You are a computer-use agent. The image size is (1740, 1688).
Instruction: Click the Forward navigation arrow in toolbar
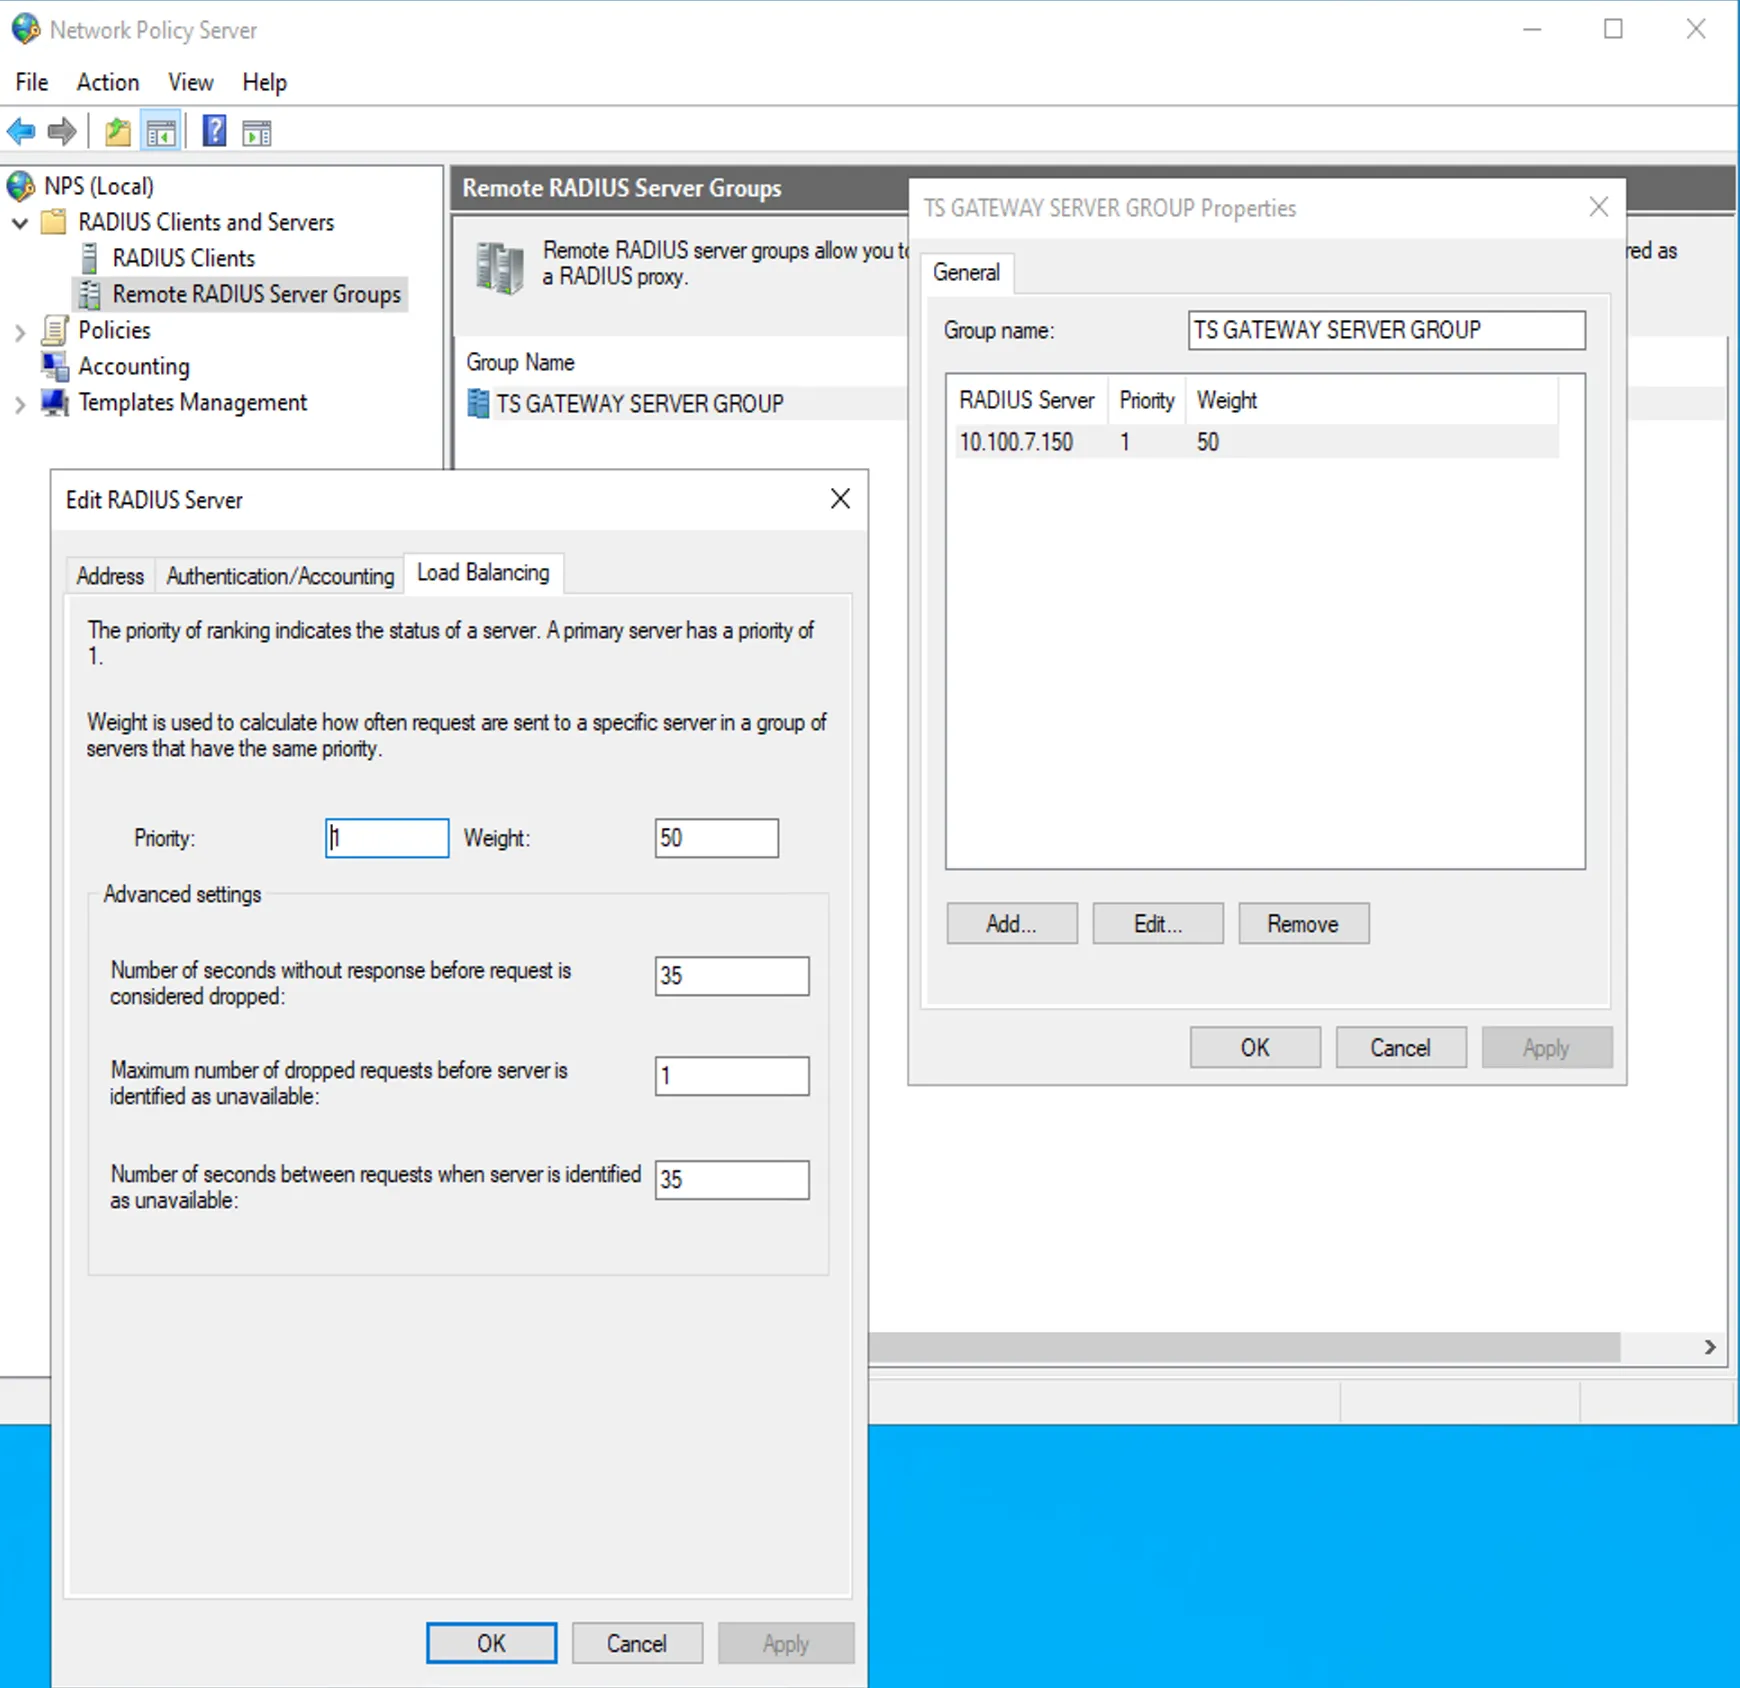tap(60, 131)
